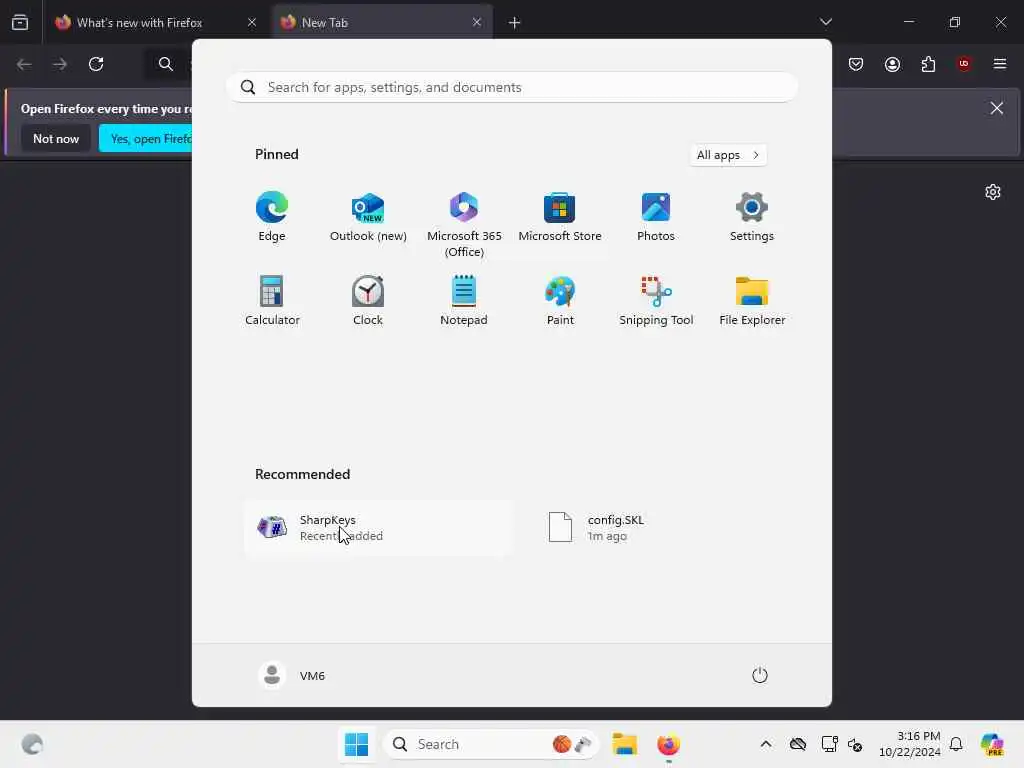Show hidden system tray icons chevron
Viewport: 1024px width, 768px height.
coord(765,744)
